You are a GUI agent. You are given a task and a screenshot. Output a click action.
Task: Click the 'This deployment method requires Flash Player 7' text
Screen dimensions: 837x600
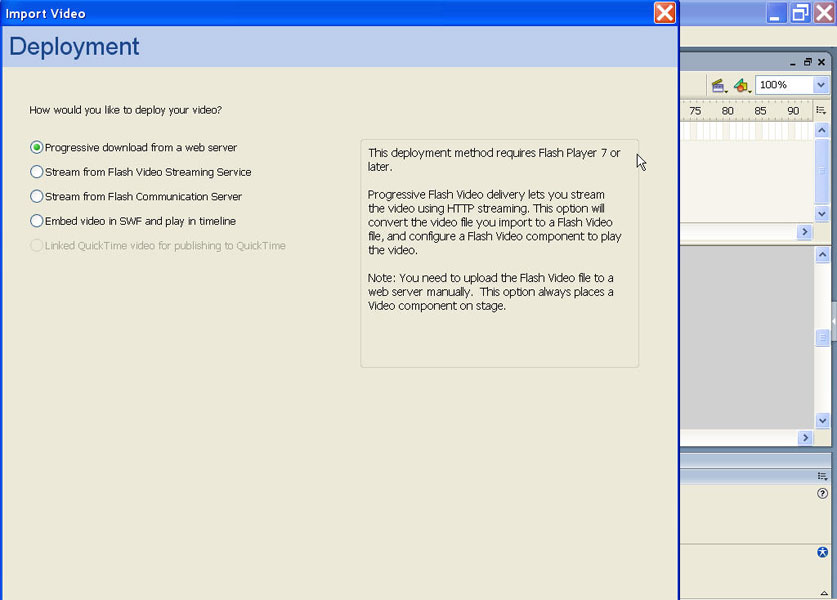tap(494, 160)
